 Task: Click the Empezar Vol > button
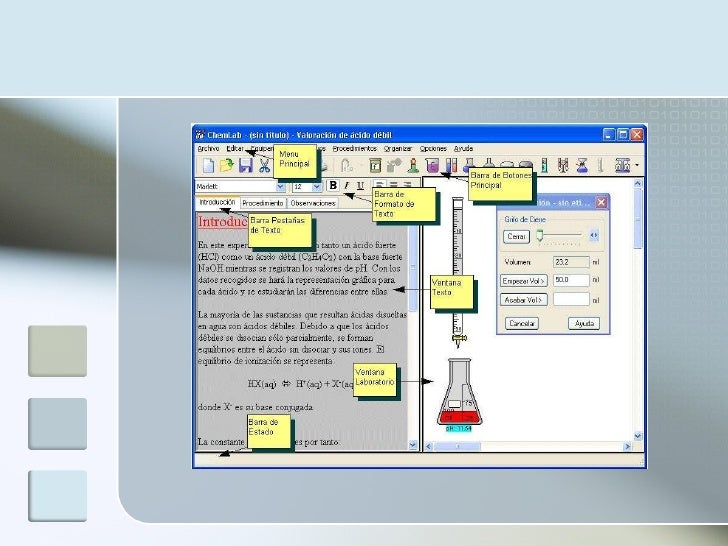(524, 281)
